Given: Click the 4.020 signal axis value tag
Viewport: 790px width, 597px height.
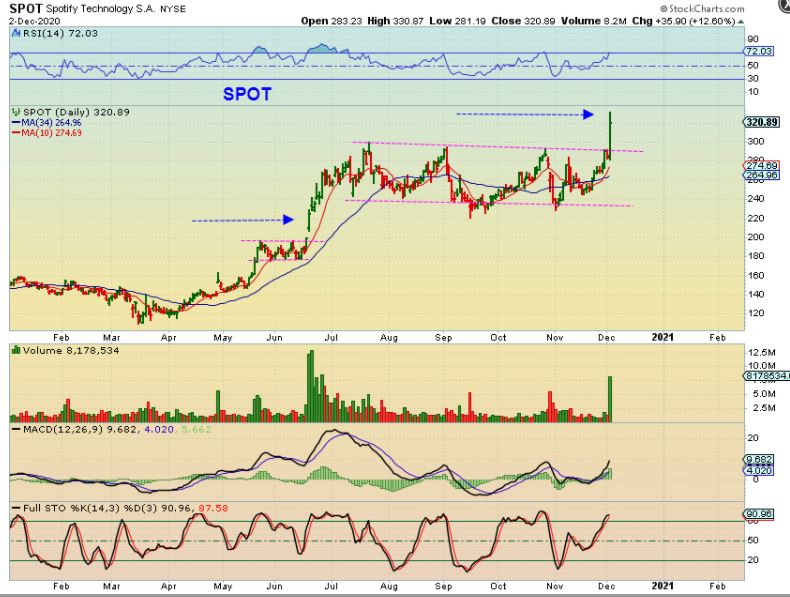Looking at the screenshot, I should [758, 471].
